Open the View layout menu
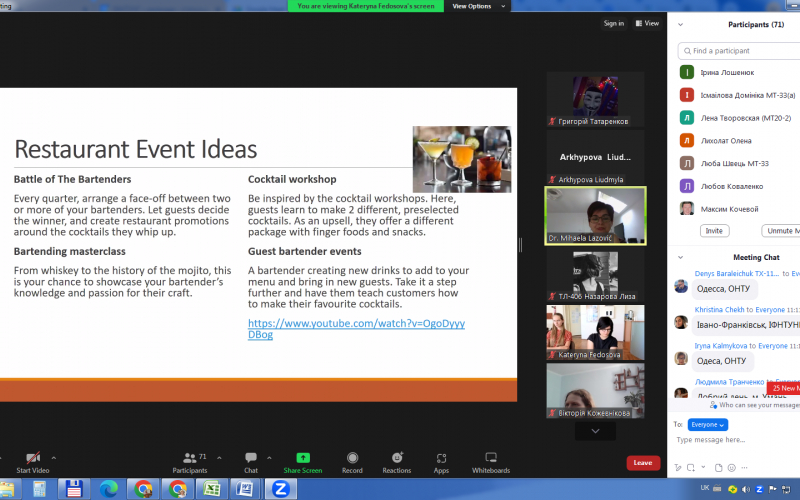The width and height of the screenshot is (800, 500). tap(647, 23)
